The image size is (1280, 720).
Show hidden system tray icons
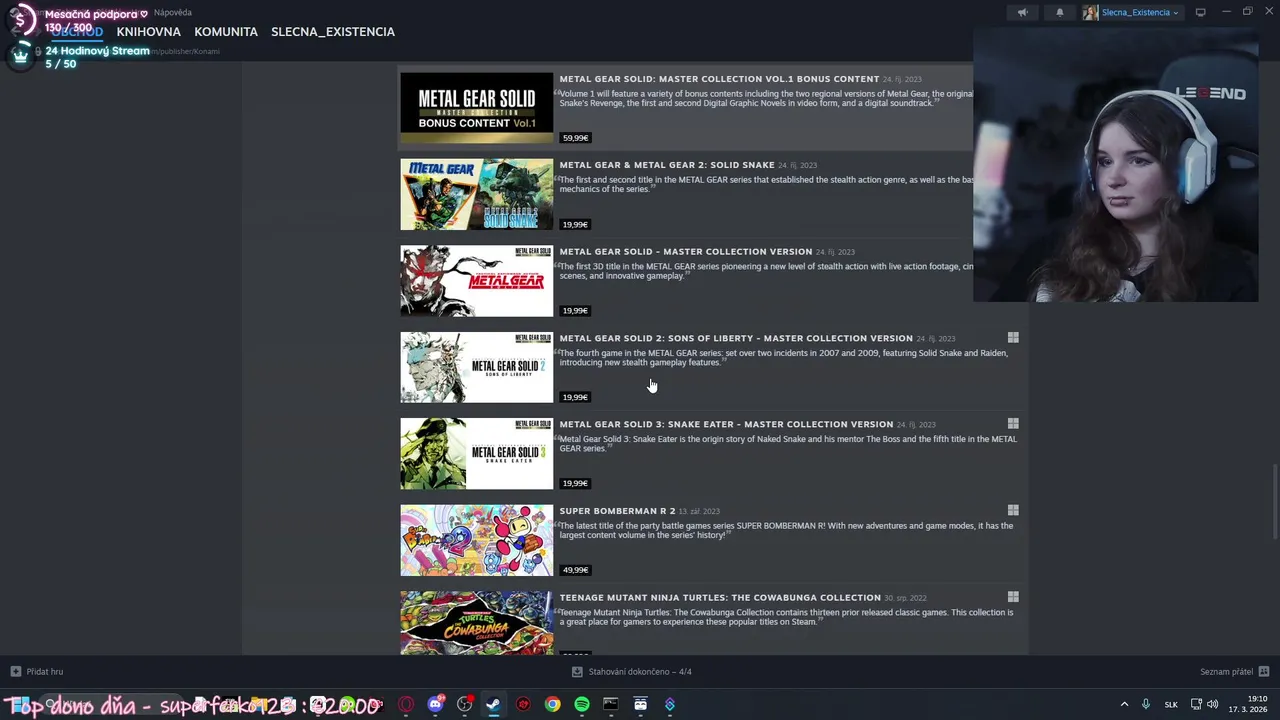[x=1124, y=704]
